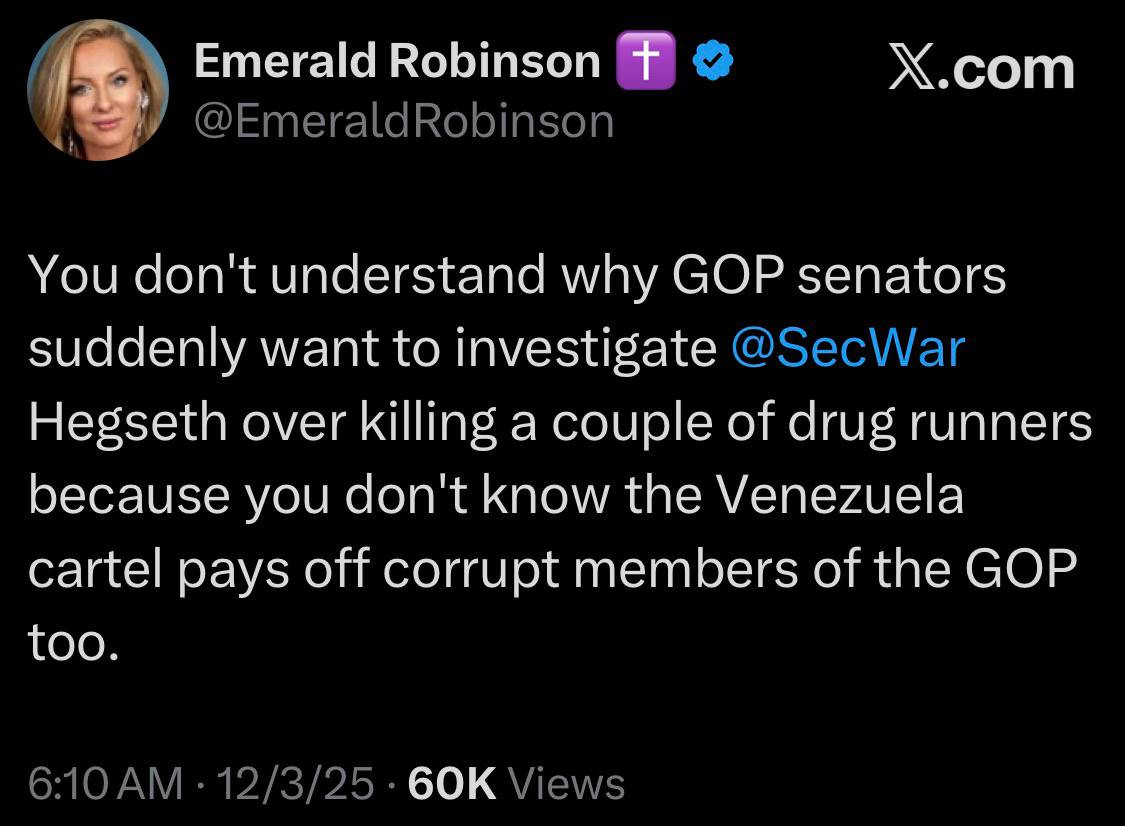Viewport: 1125px width, 826px height.
Task: Click the 60K view count number
Action: click(x=453, y=783)
